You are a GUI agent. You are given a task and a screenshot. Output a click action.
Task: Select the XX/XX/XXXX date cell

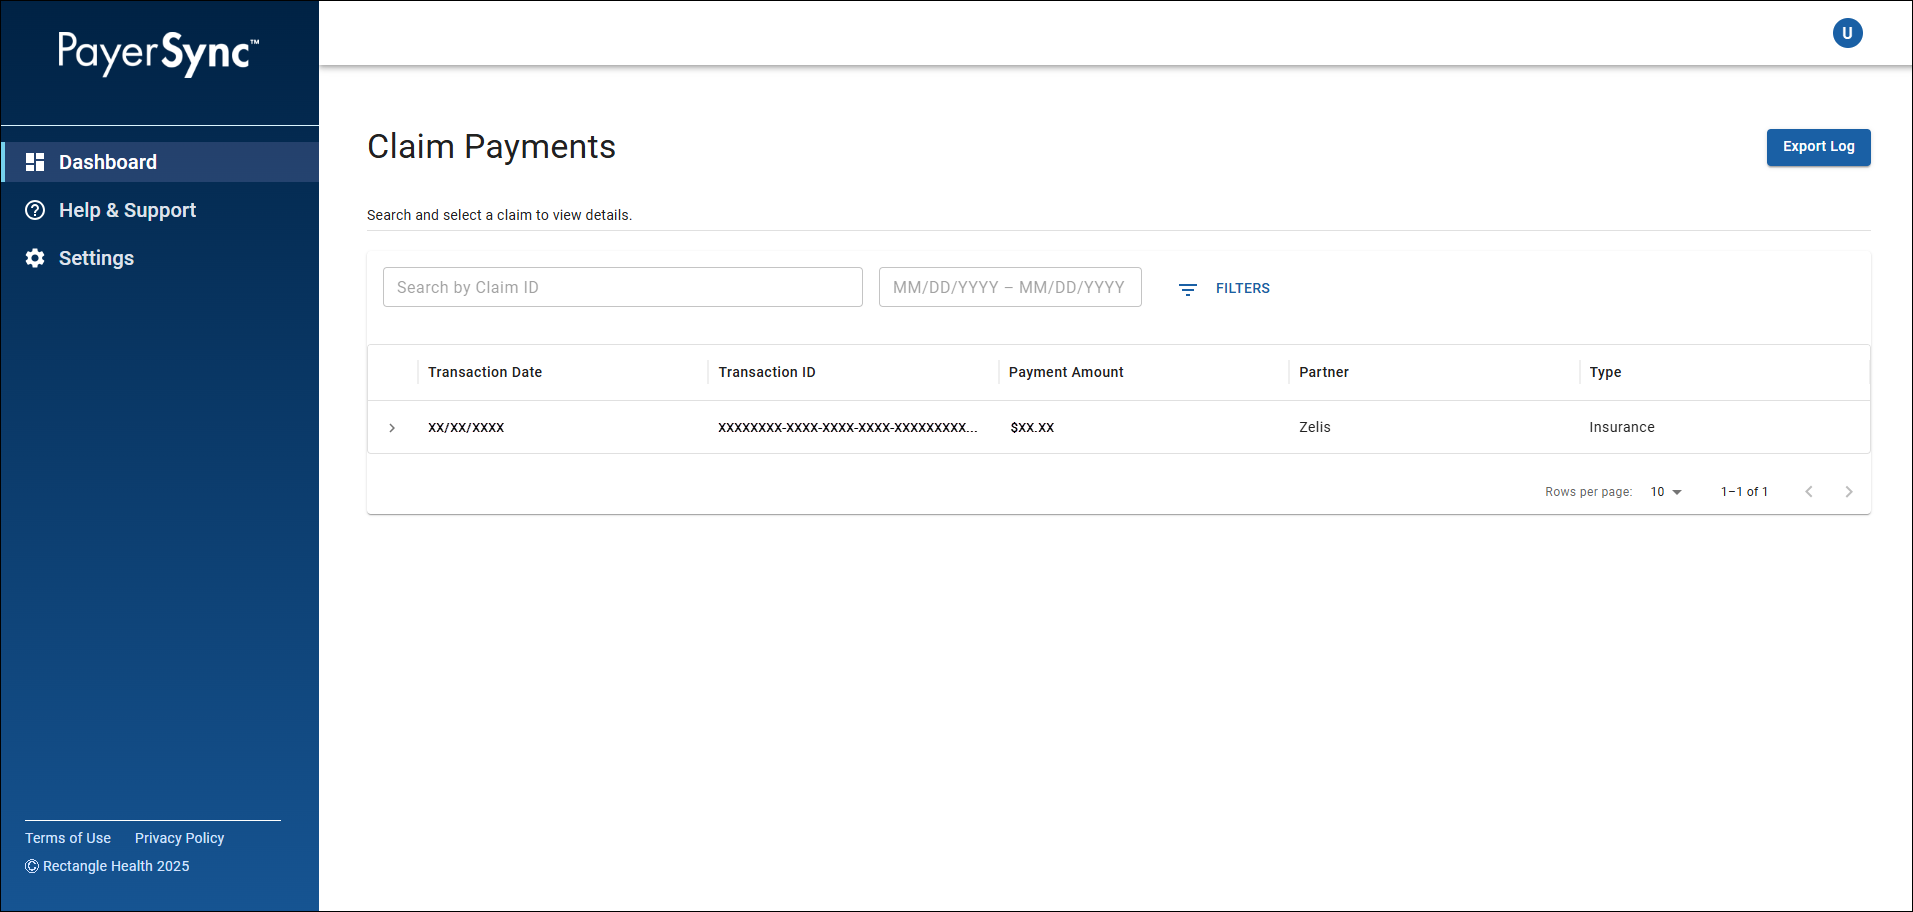(x=466, y=427)
